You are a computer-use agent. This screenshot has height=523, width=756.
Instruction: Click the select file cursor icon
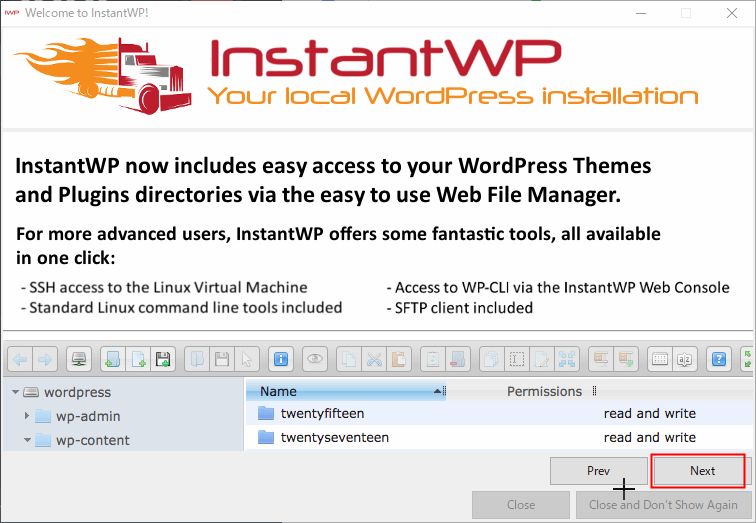[247, 359]
